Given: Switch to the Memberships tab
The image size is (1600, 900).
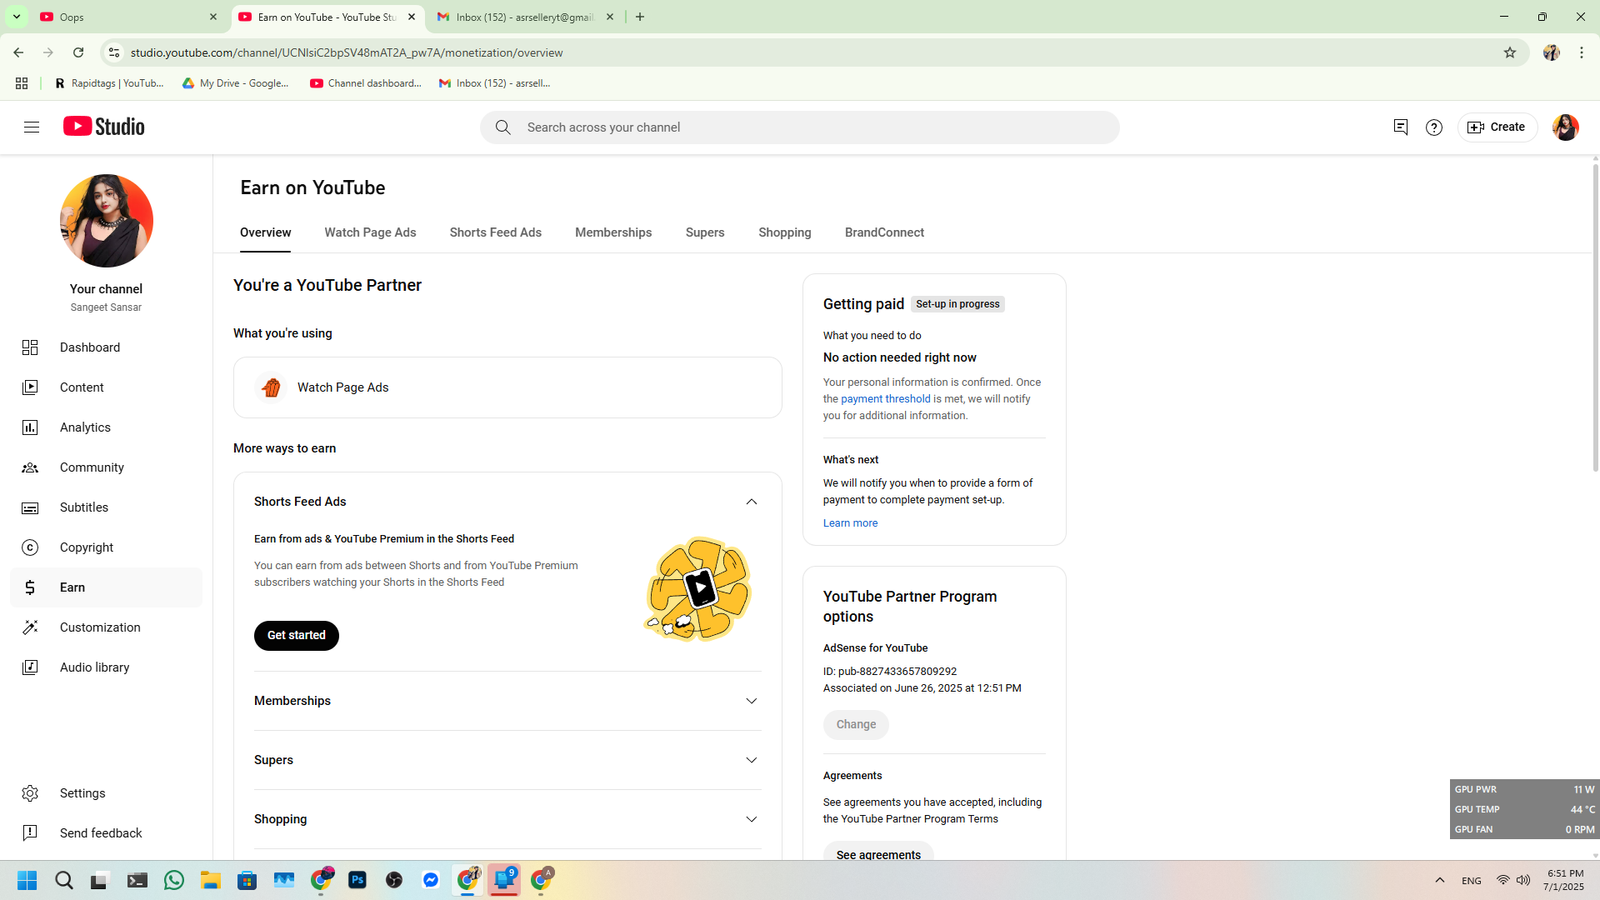Looking at the screenshot, I should point(613,232).
